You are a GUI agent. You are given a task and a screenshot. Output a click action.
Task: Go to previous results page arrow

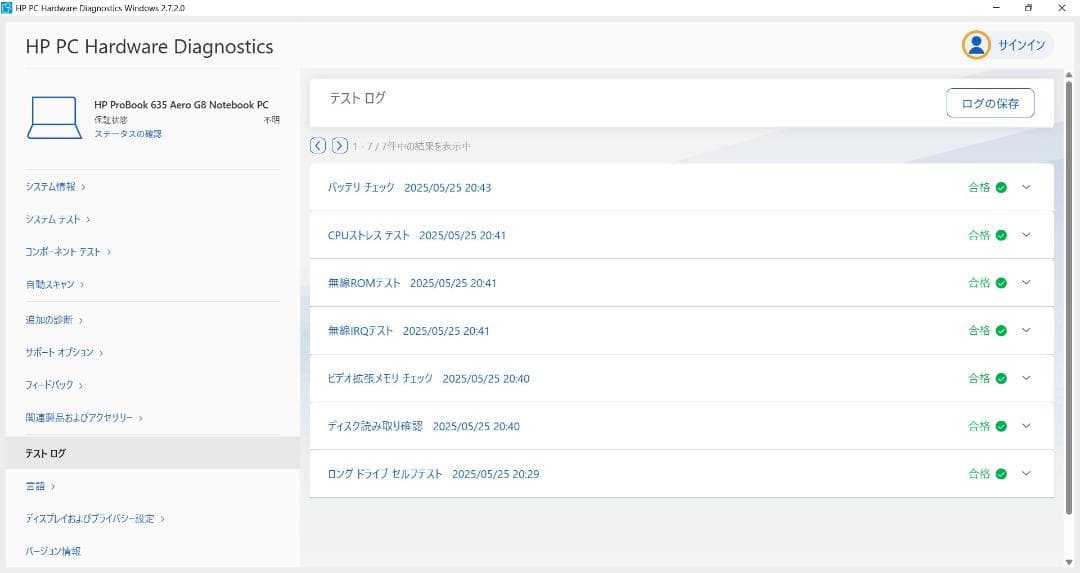click(x=318, y=146)
